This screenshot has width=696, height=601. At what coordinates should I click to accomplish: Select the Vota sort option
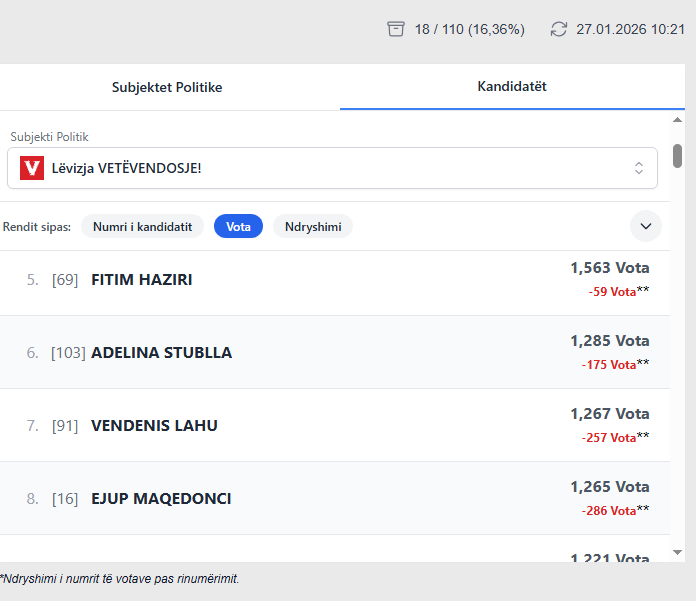coord(238,227)
